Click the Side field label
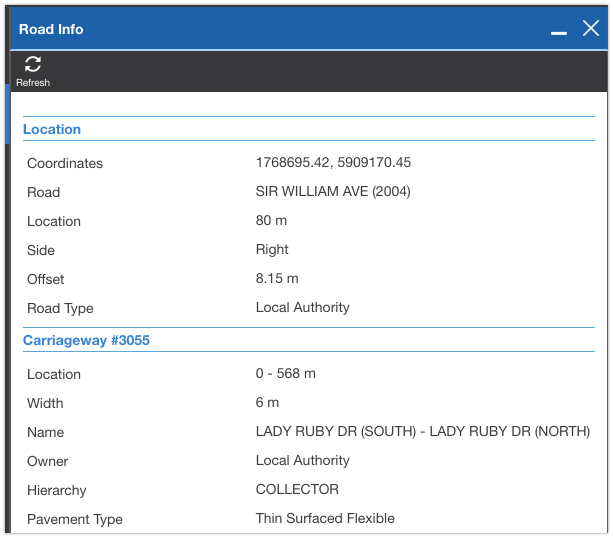The height and width of the screenshot is (538, 613). click(41, 250)
